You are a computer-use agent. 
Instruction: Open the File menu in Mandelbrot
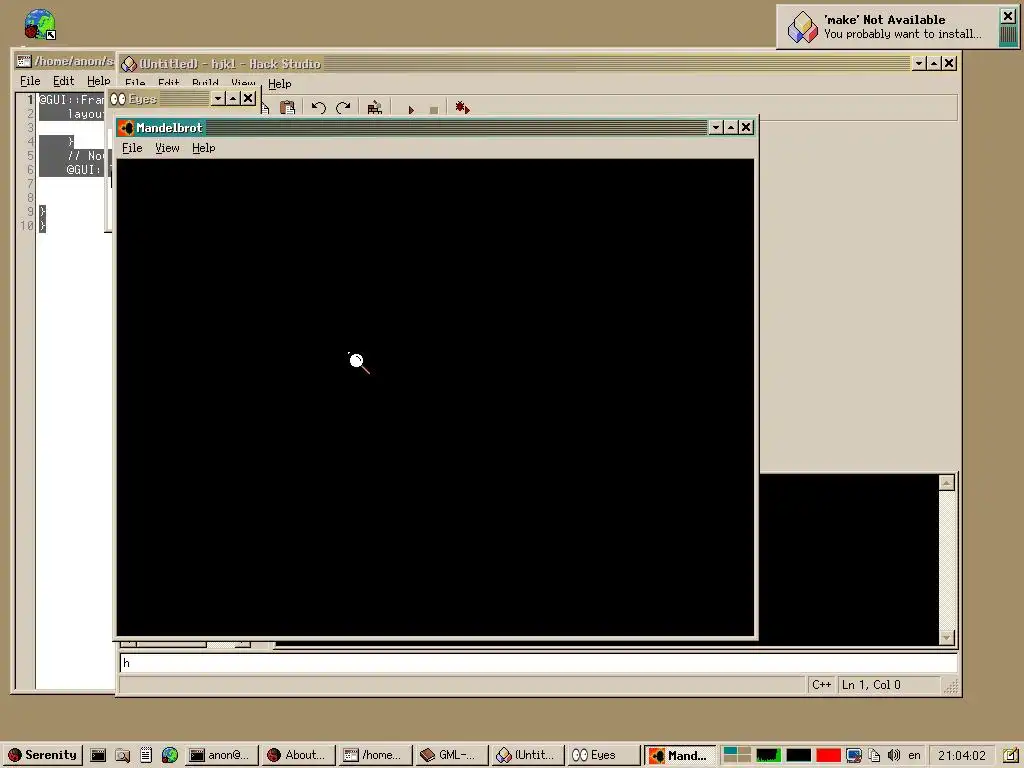(x=132, y=148)
